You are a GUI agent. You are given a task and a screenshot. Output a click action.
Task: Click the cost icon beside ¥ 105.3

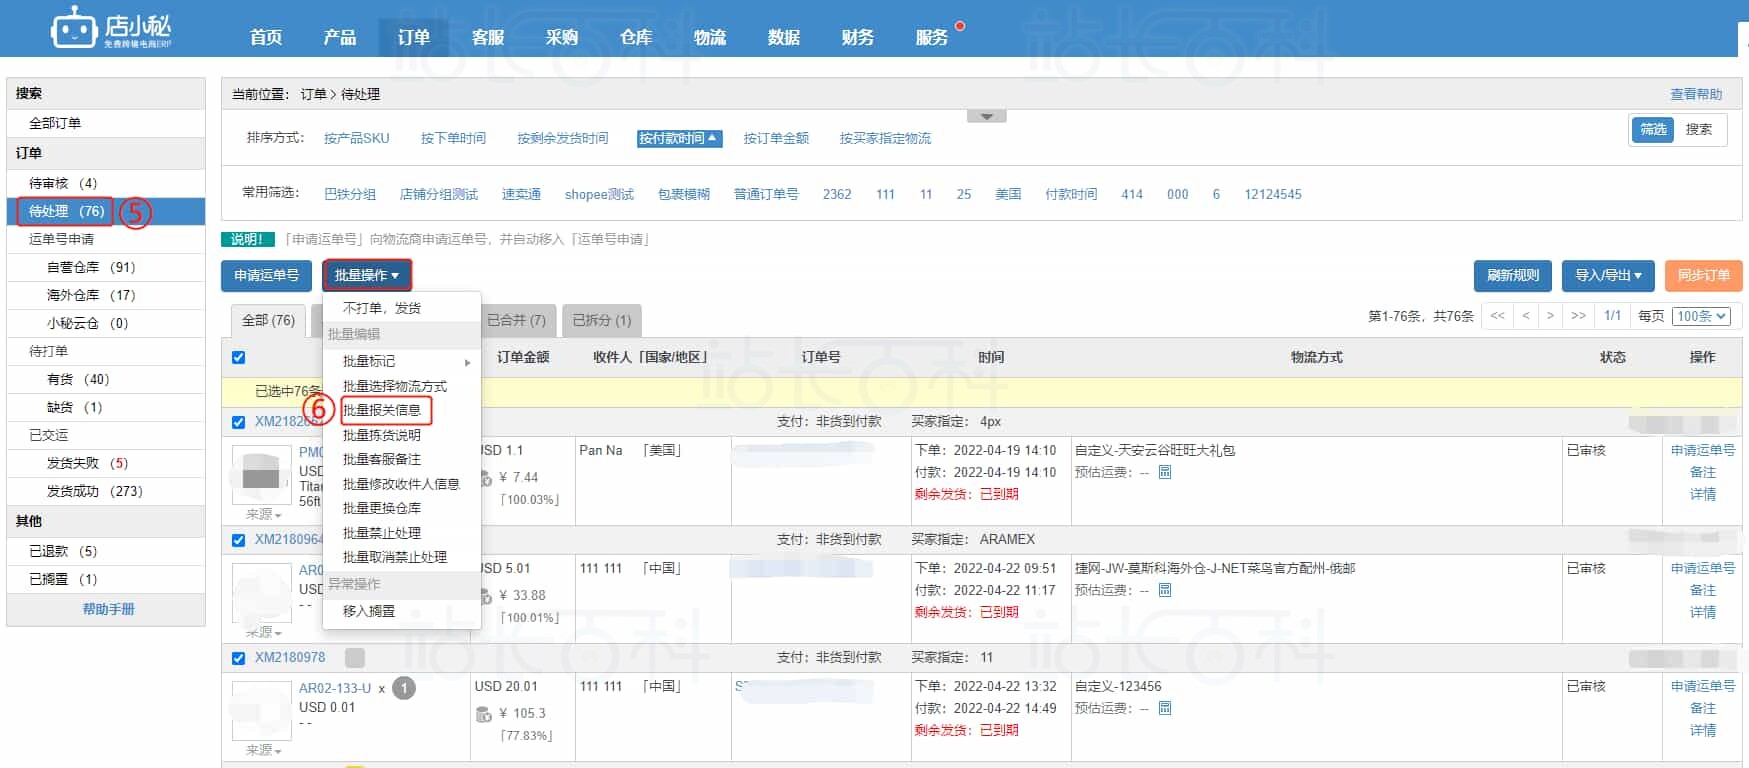(x=484, y=714)
